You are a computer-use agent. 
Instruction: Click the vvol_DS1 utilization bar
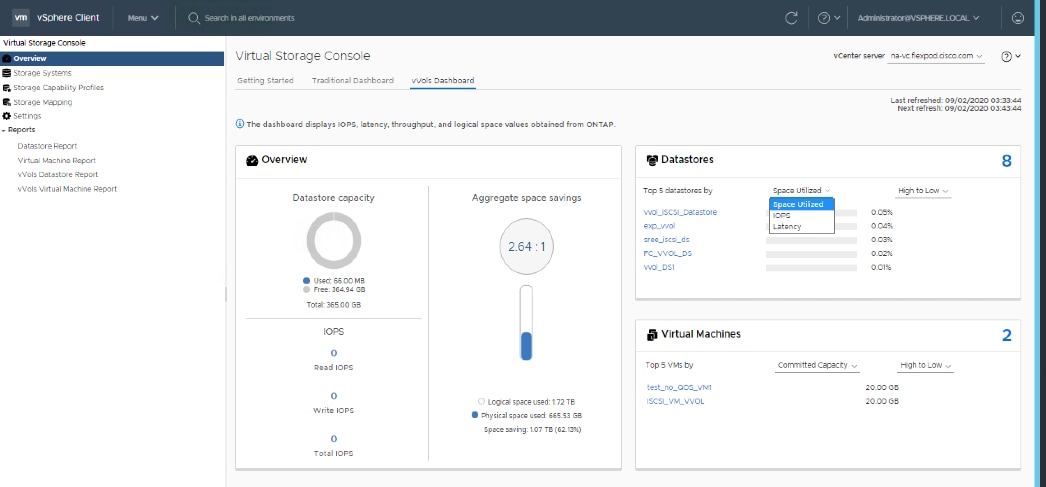811,268
